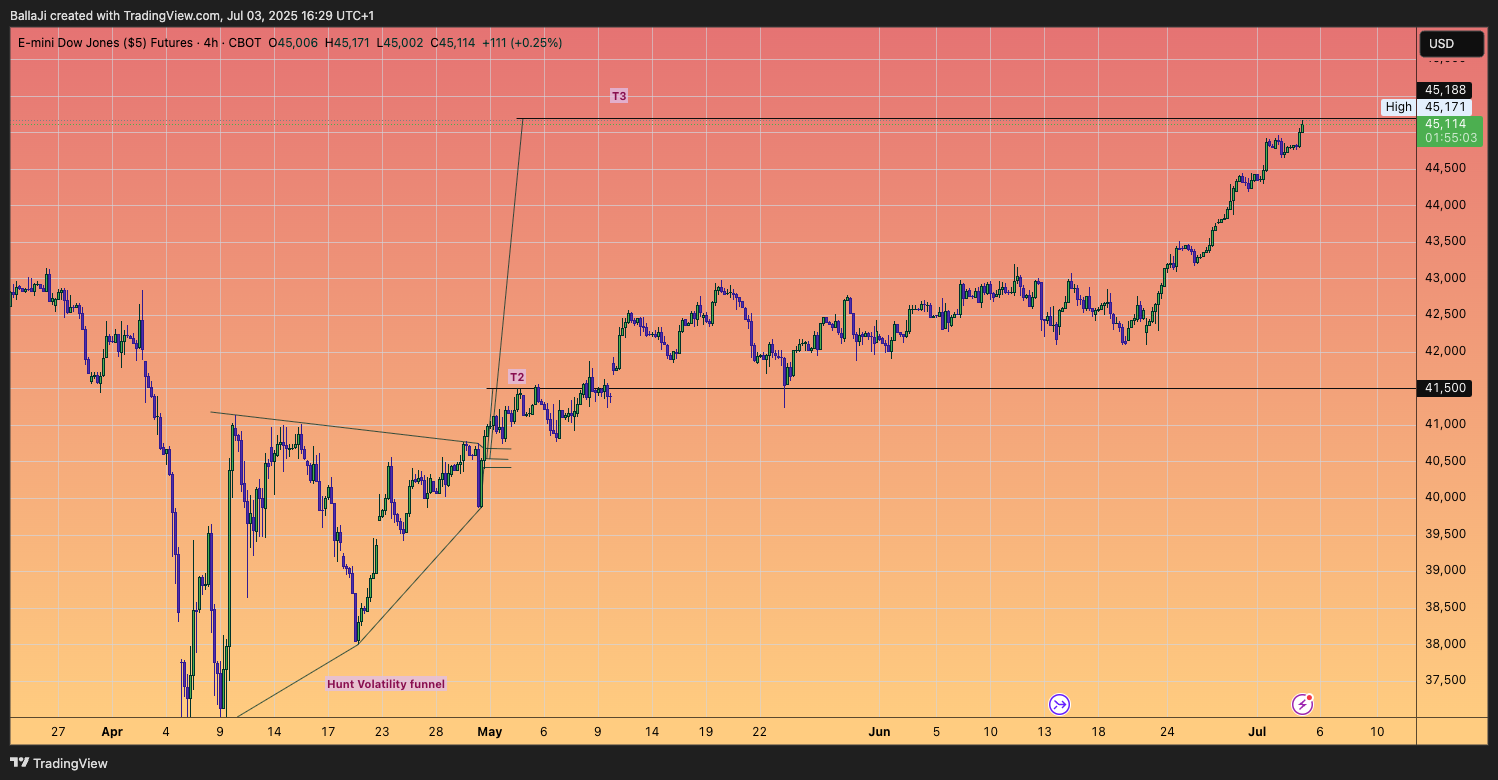The width and height of the screenshot is (1498, 780).
Task: Select the T3 target label on chart
Action: [x=619, y=96]
